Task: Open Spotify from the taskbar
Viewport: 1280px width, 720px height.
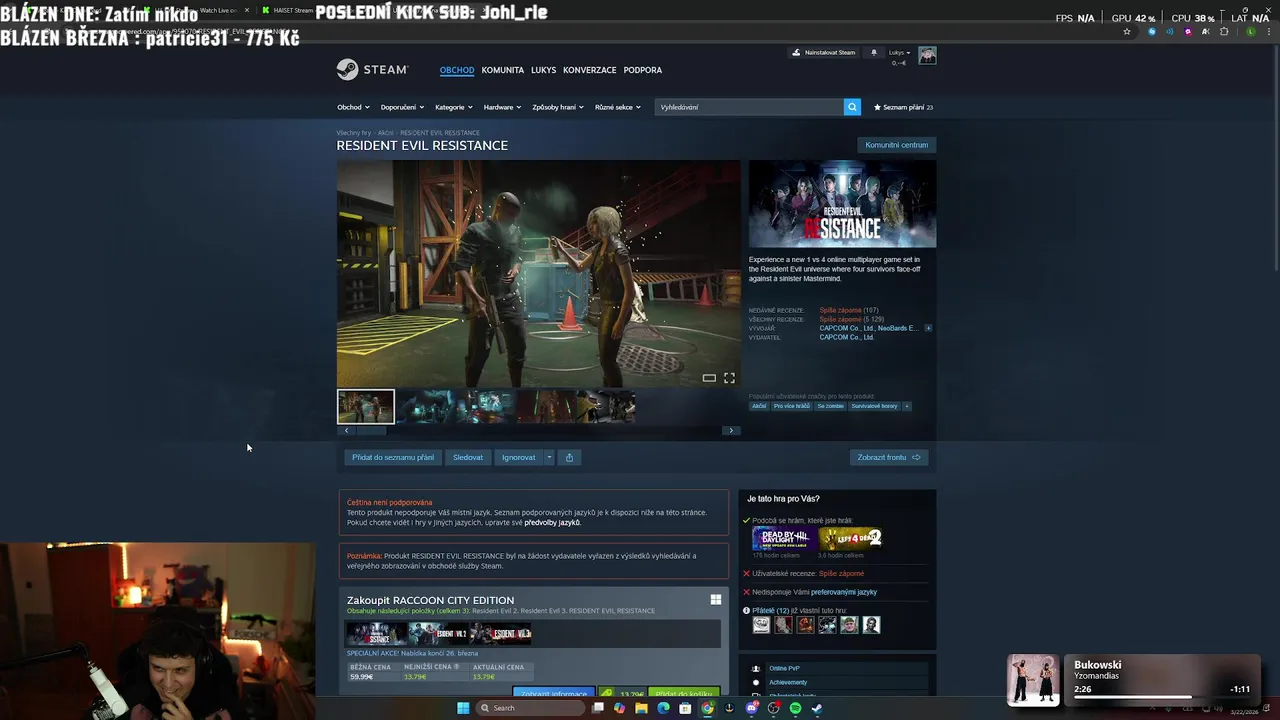Action: coord(795,708)
